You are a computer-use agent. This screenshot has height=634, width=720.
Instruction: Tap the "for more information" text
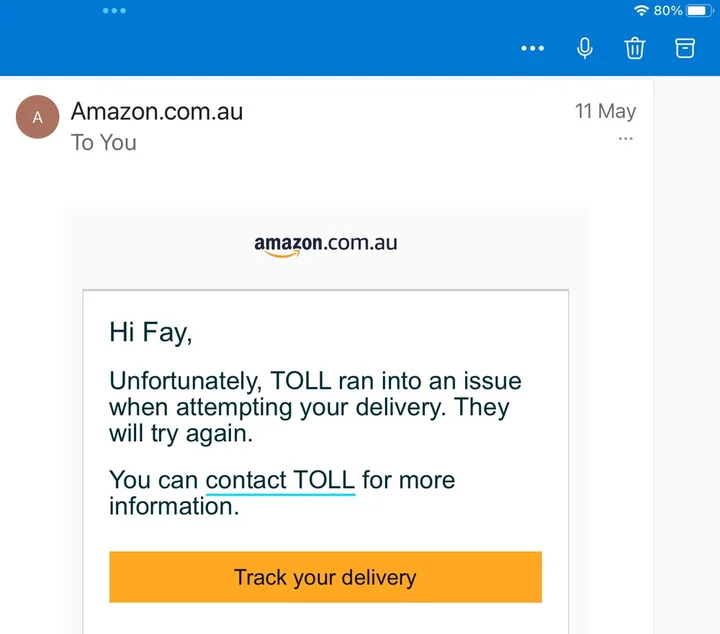tap(408, 481)
